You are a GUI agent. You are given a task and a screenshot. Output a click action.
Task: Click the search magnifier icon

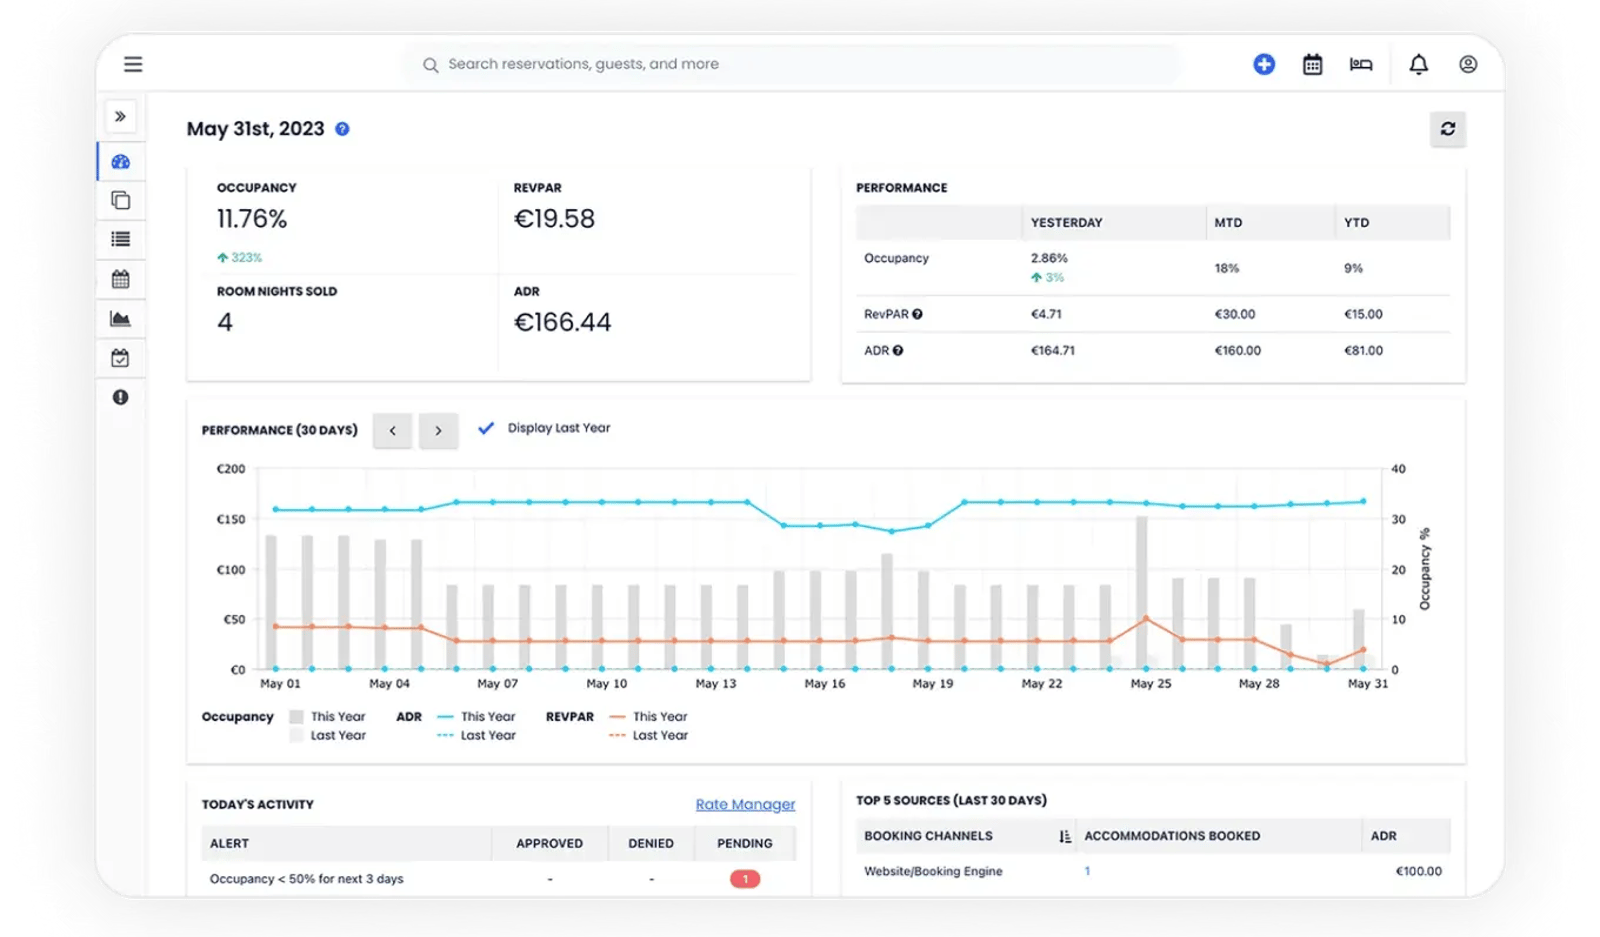click(x=430, y=65)
